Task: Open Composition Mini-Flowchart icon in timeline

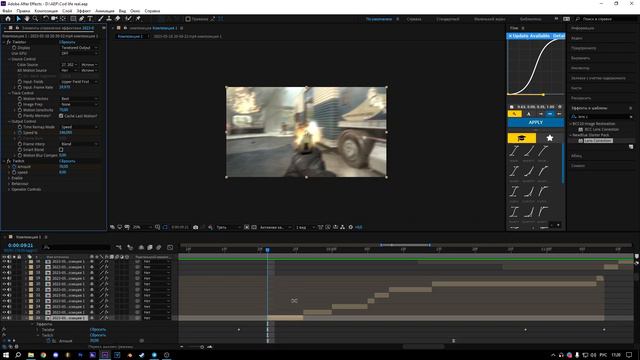Action: (x=118, y=247)
